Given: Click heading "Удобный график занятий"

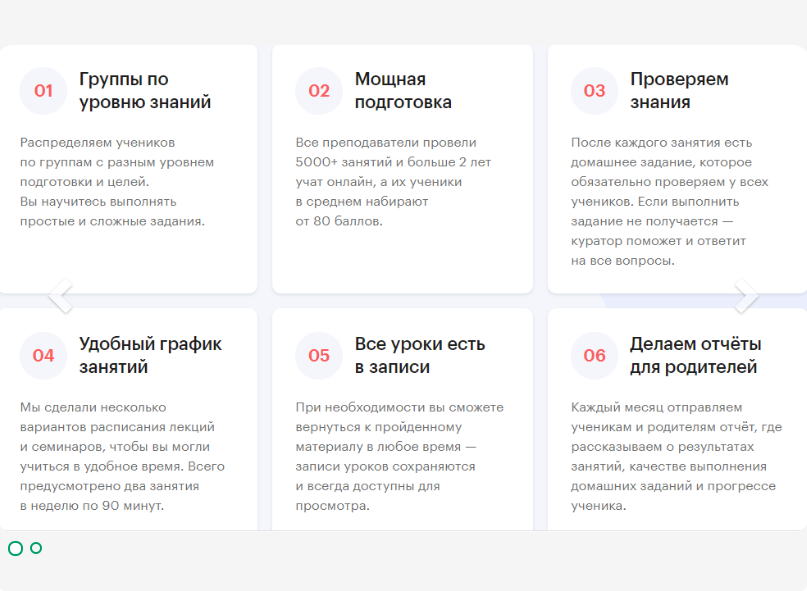Looking at the screenshot, I should click(150, 355).
